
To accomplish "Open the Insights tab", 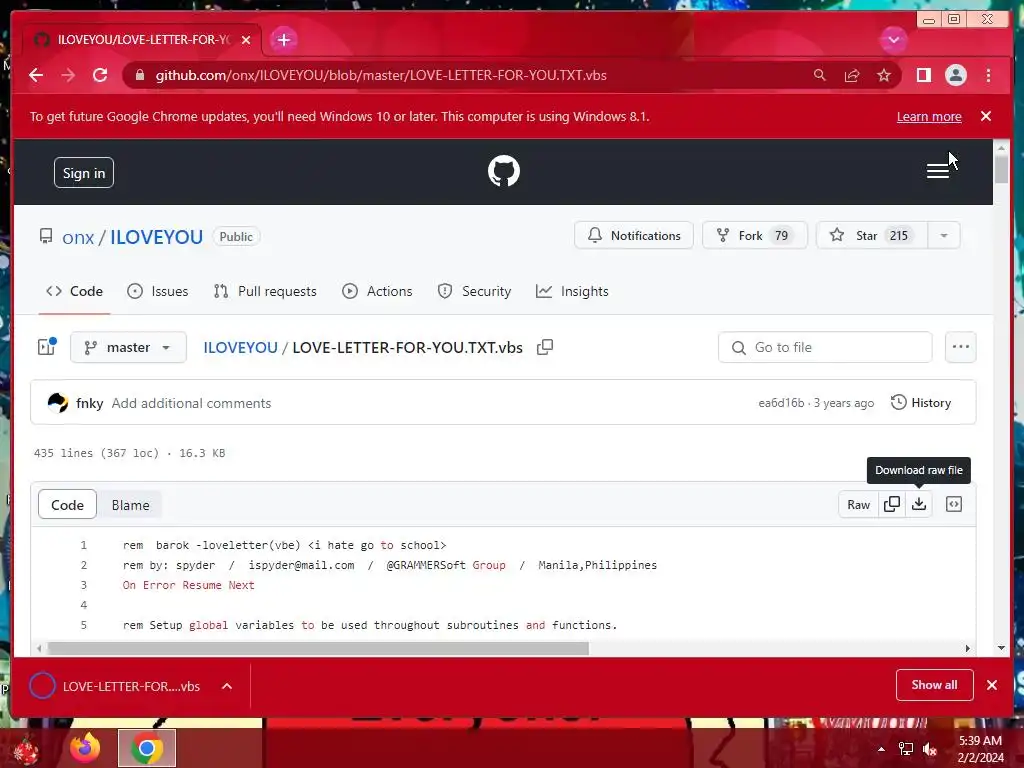I will click(572, 291).
